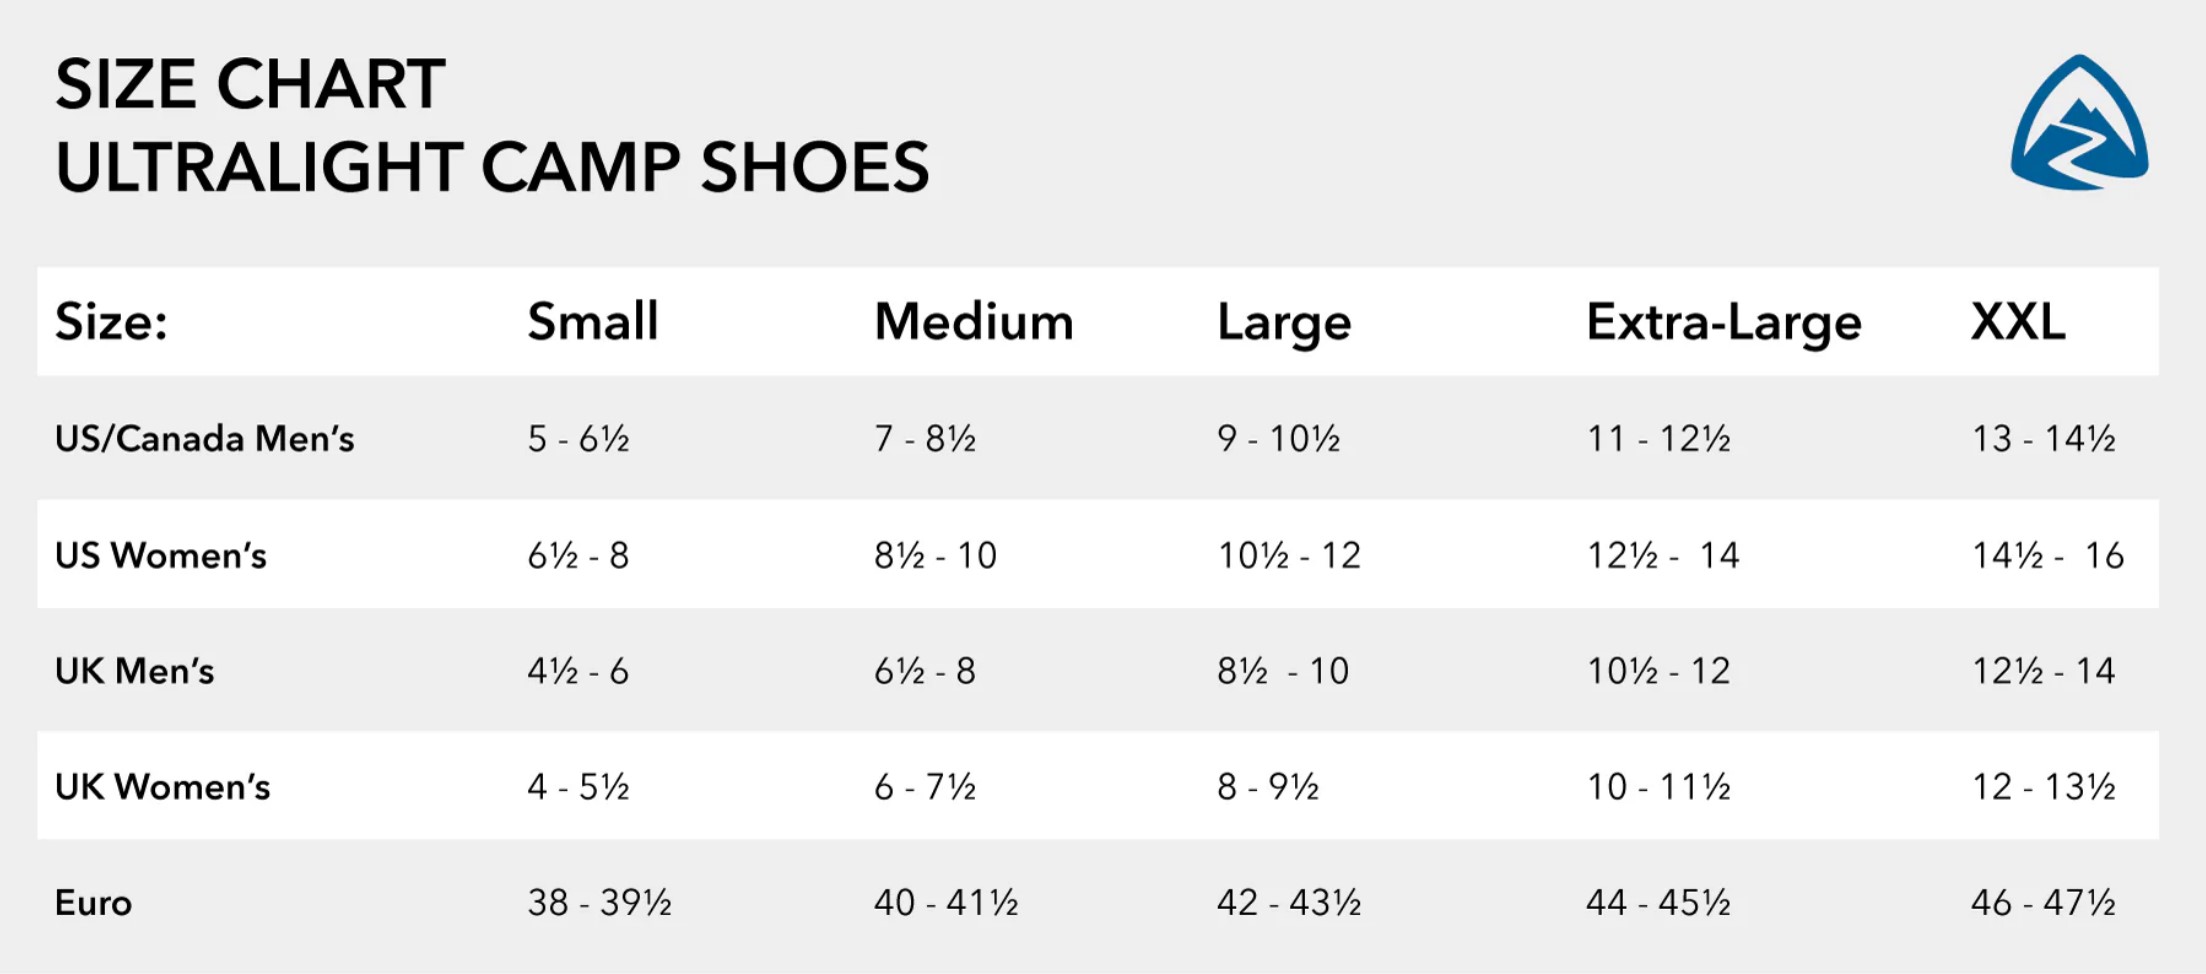Viewport: 2206px width, 974px height.
Task: Click UK Men's Medium value 6½ - 8
Action: [924, 671]
